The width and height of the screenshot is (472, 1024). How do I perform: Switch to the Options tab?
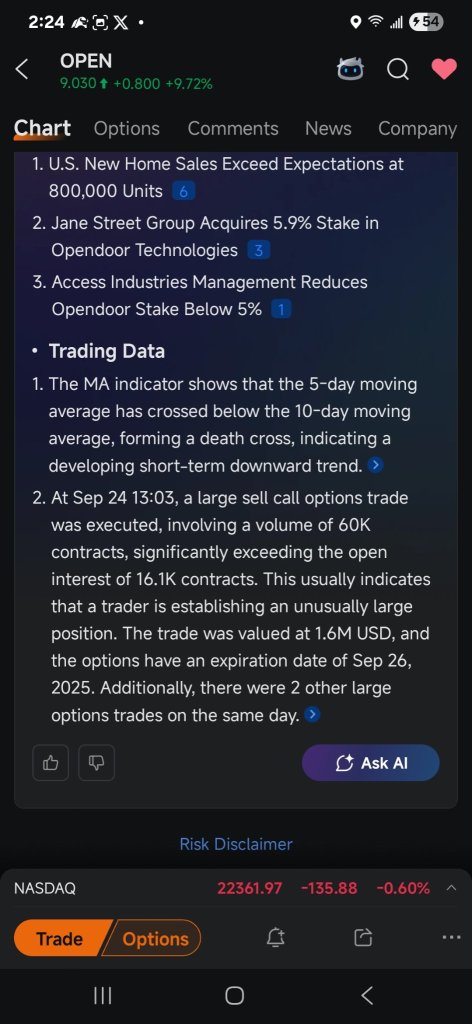(127, 129)
